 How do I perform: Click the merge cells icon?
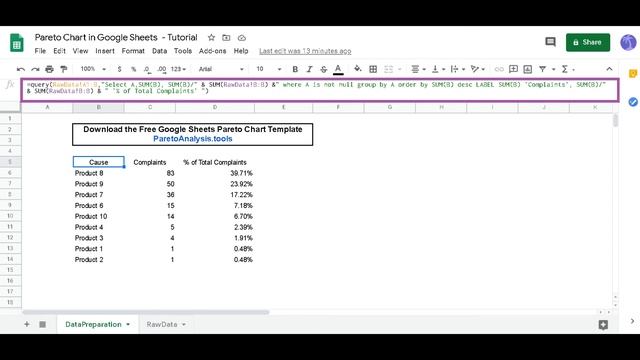pyautogui.click(x=389, y=69)
